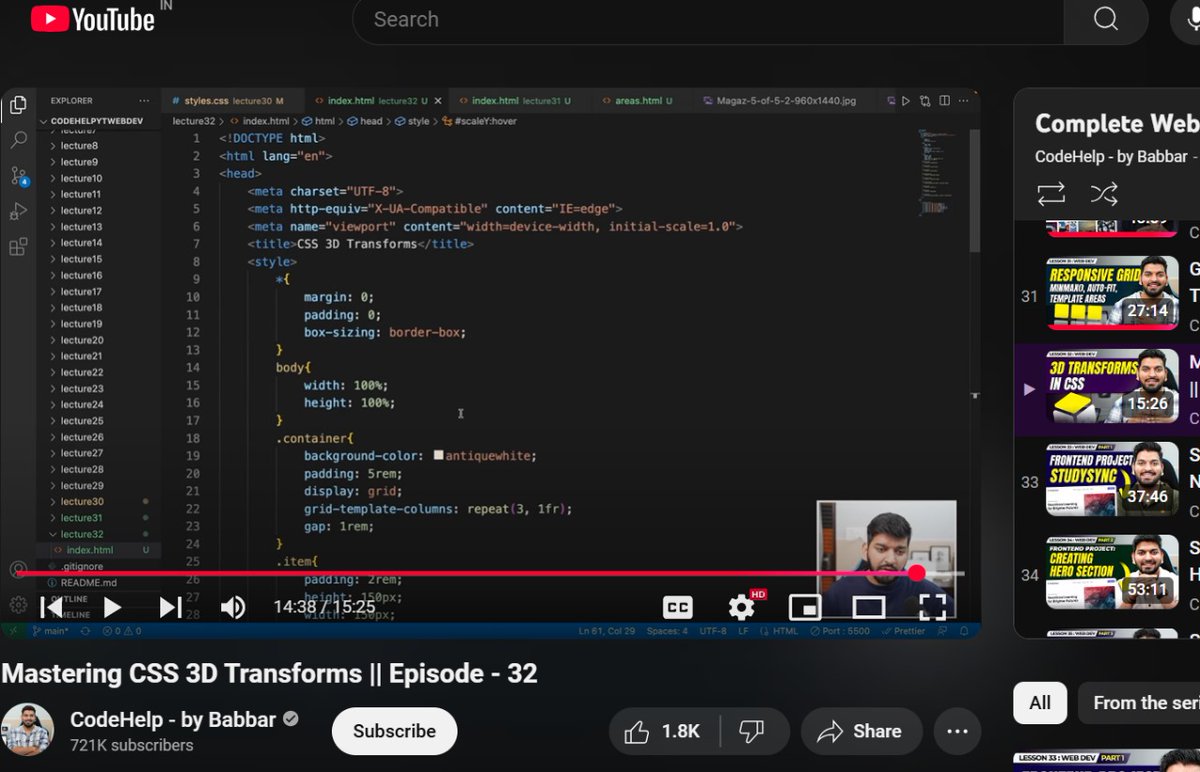The image size is (1200, 772).
Task: Toggle playlist loop icon
Action: click(x=1051, y=193)
